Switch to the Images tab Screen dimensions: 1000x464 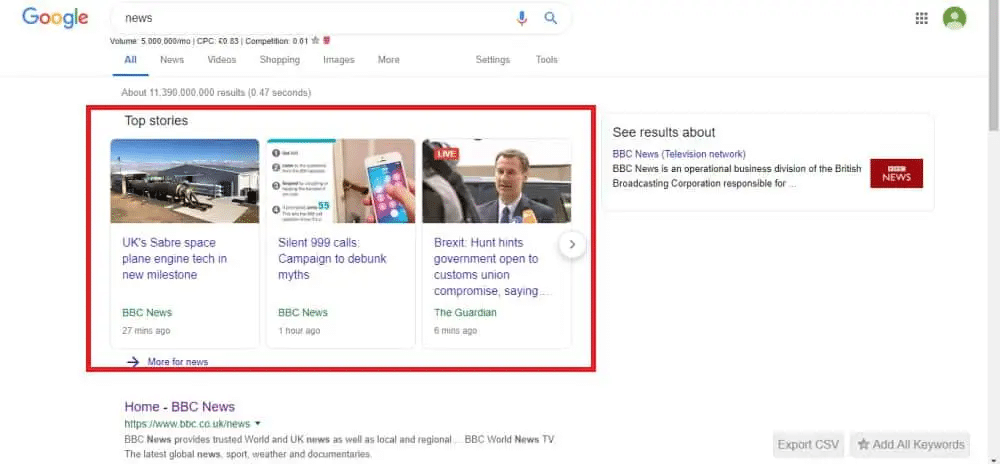339,59
